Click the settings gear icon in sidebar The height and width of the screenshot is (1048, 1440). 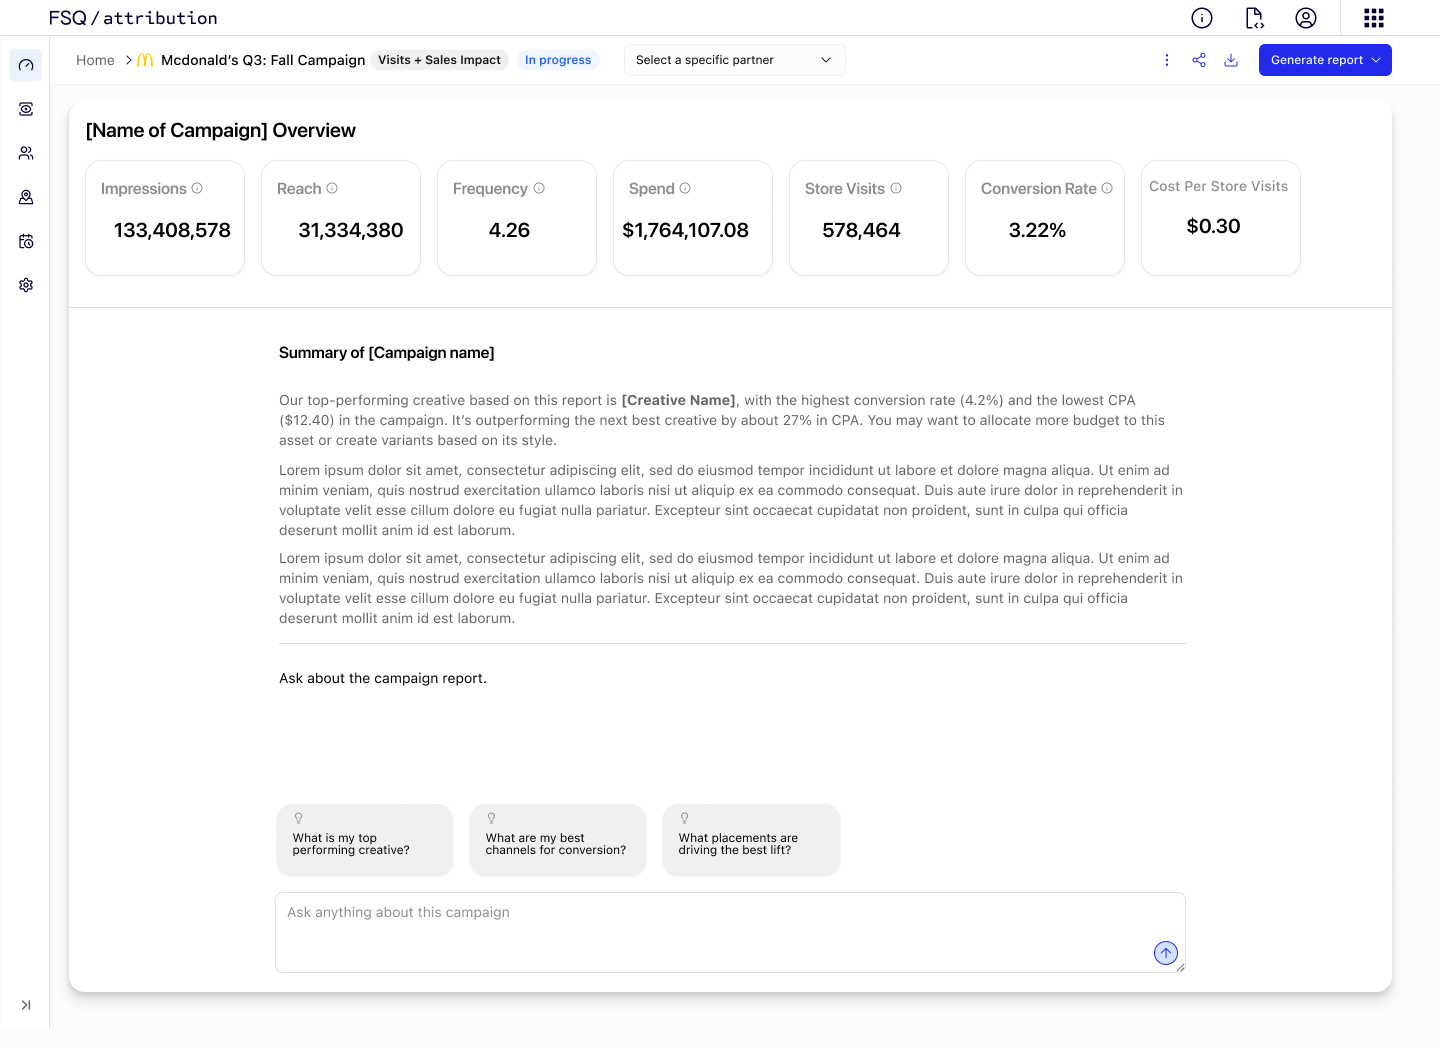coord(26,285)
